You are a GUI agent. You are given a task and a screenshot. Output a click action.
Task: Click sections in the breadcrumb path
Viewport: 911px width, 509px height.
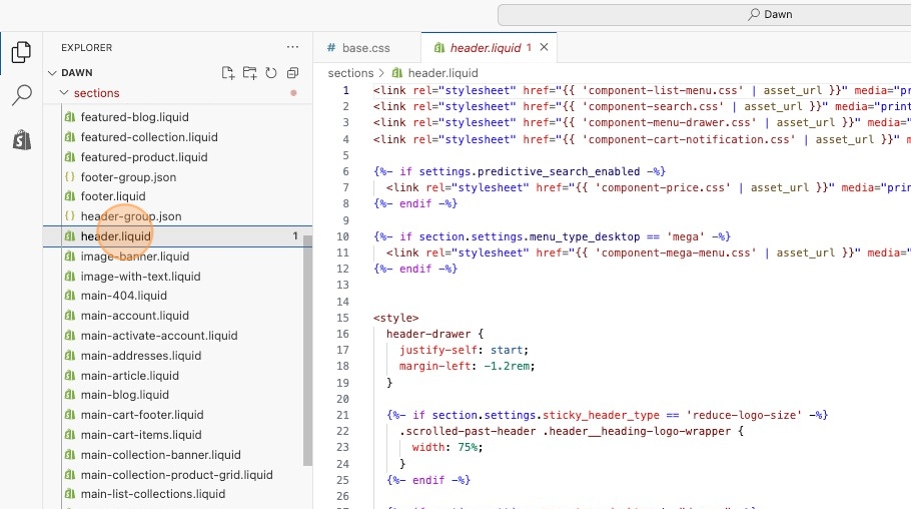350,73
